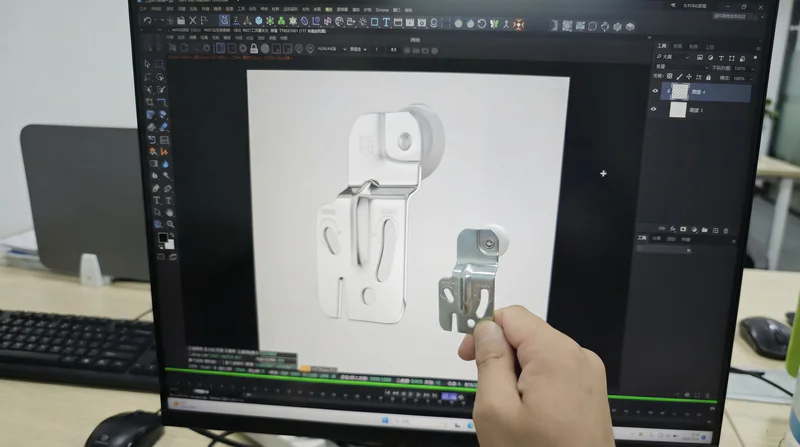Screen dimensions: 800x447
Task: Click the Windows Start button on the taskbar
Action: [x=385, y=420]
